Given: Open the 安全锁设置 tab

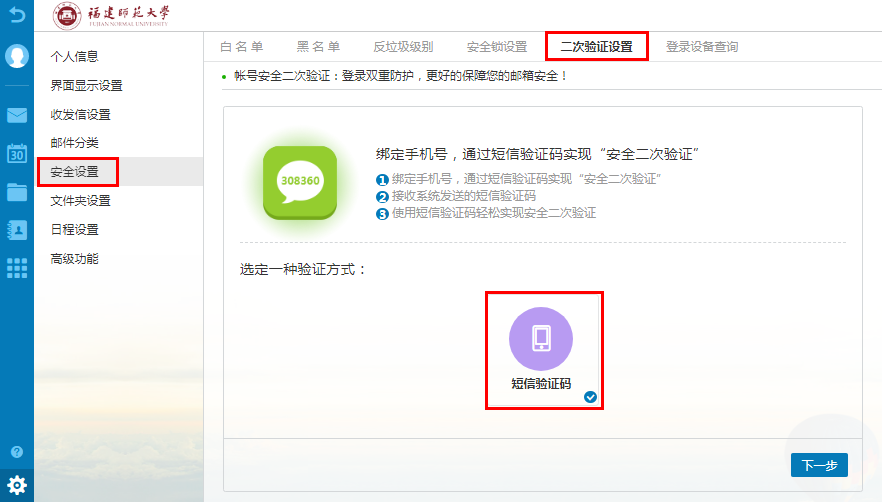Looking at the screenshot, I should pos(497,47).
